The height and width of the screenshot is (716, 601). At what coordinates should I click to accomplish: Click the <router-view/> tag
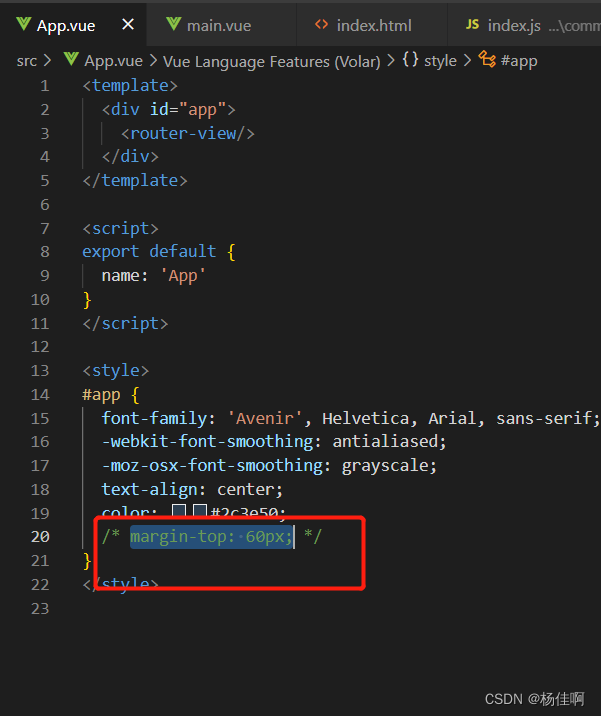[188, 133]
